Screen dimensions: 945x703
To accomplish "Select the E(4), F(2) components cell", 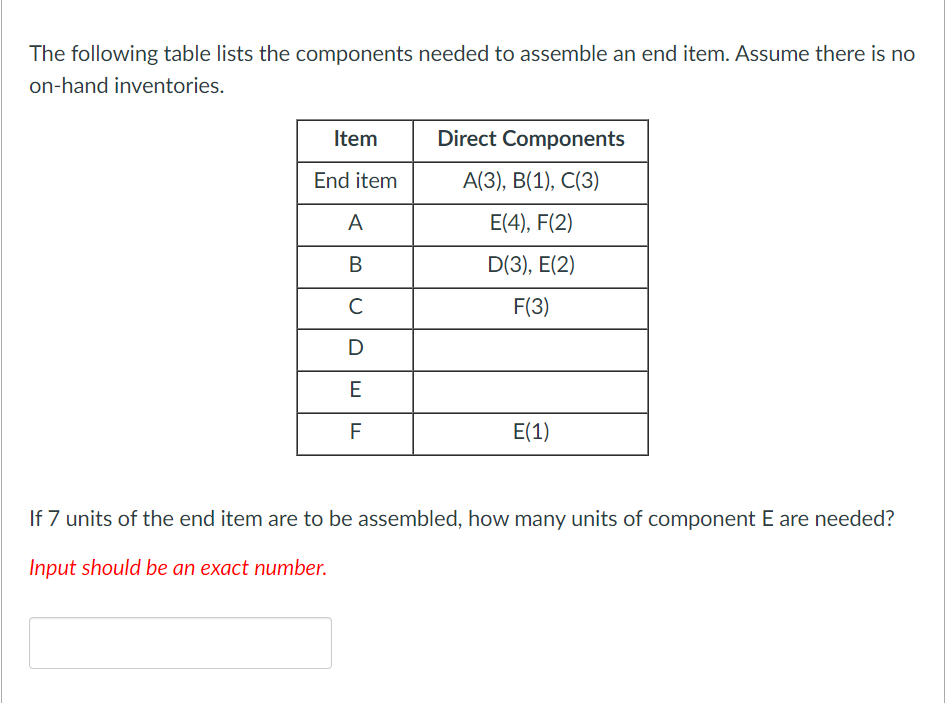I will tap(530, 224).
